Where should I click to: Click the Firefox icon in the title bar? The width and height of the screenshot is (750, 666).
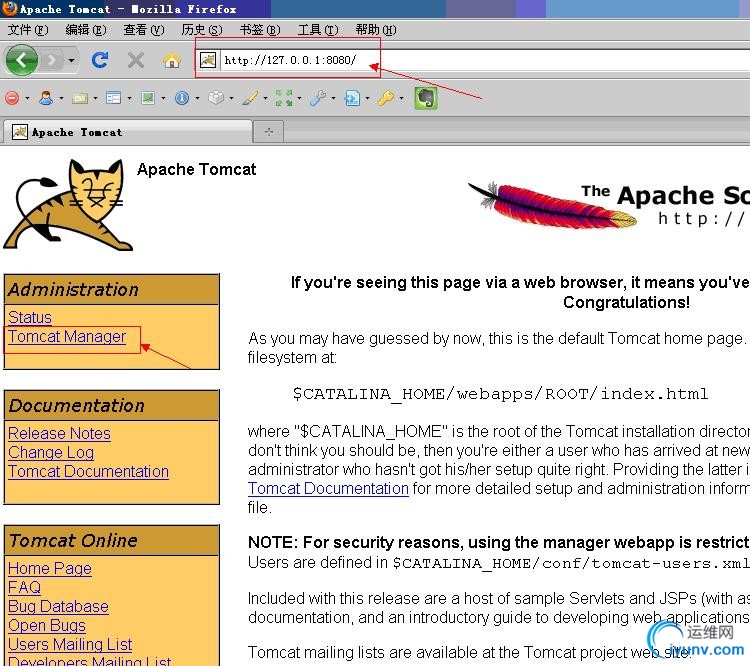[x=9, y=9]
